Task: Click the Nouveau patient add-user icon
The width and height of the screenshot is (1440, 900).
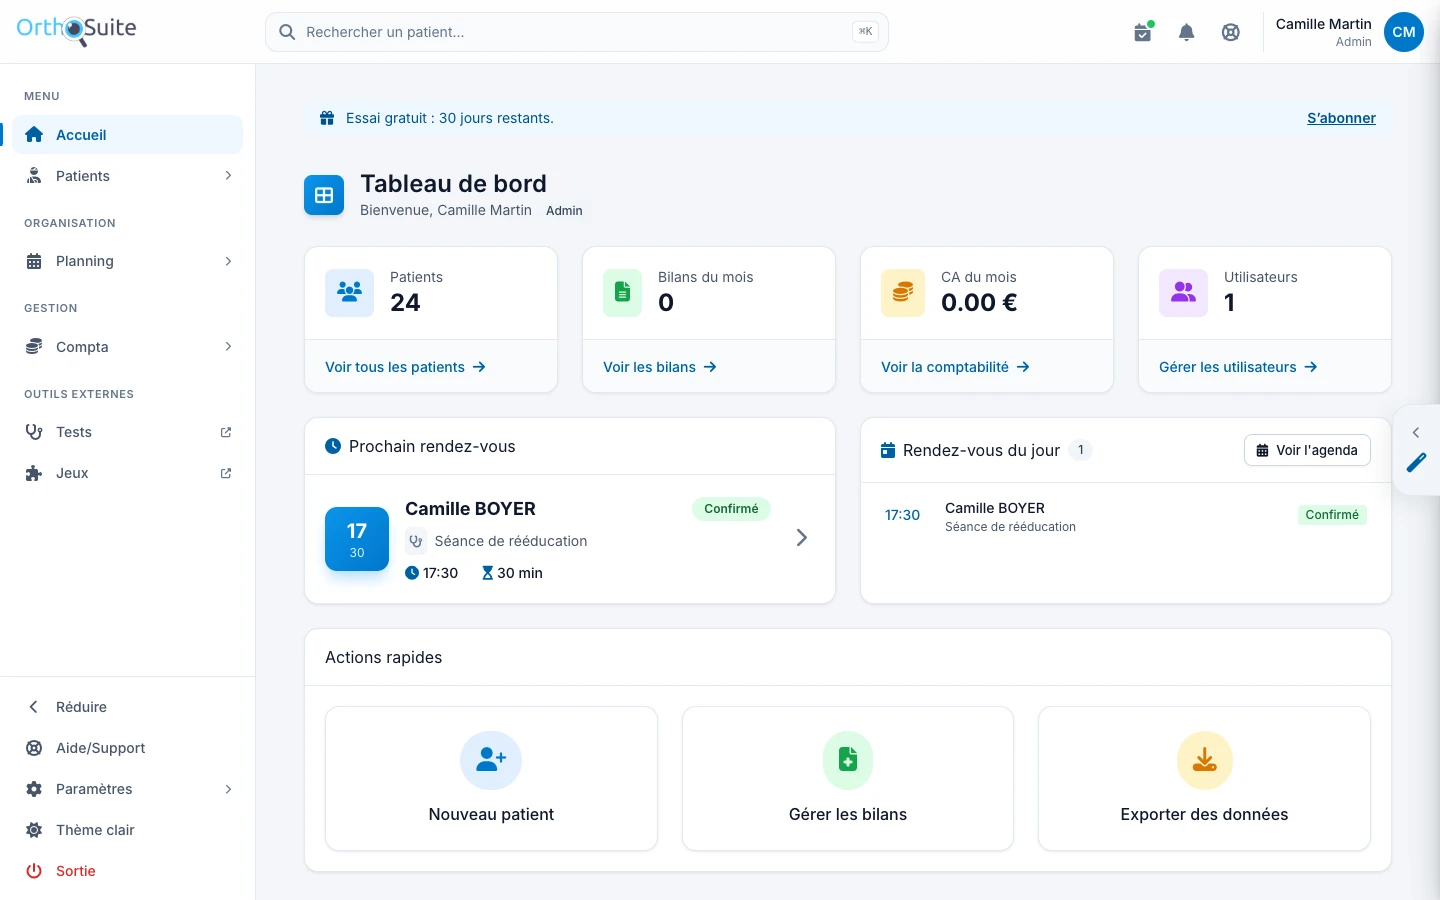Action: tap(491, 760)
